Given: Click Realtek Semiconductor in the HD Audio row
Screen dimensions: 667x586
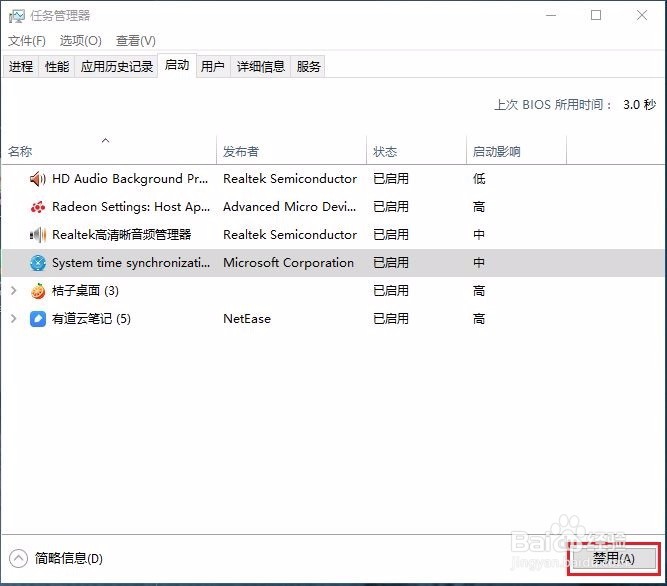Looking at the screenshot, I should (x=290, y=179).
